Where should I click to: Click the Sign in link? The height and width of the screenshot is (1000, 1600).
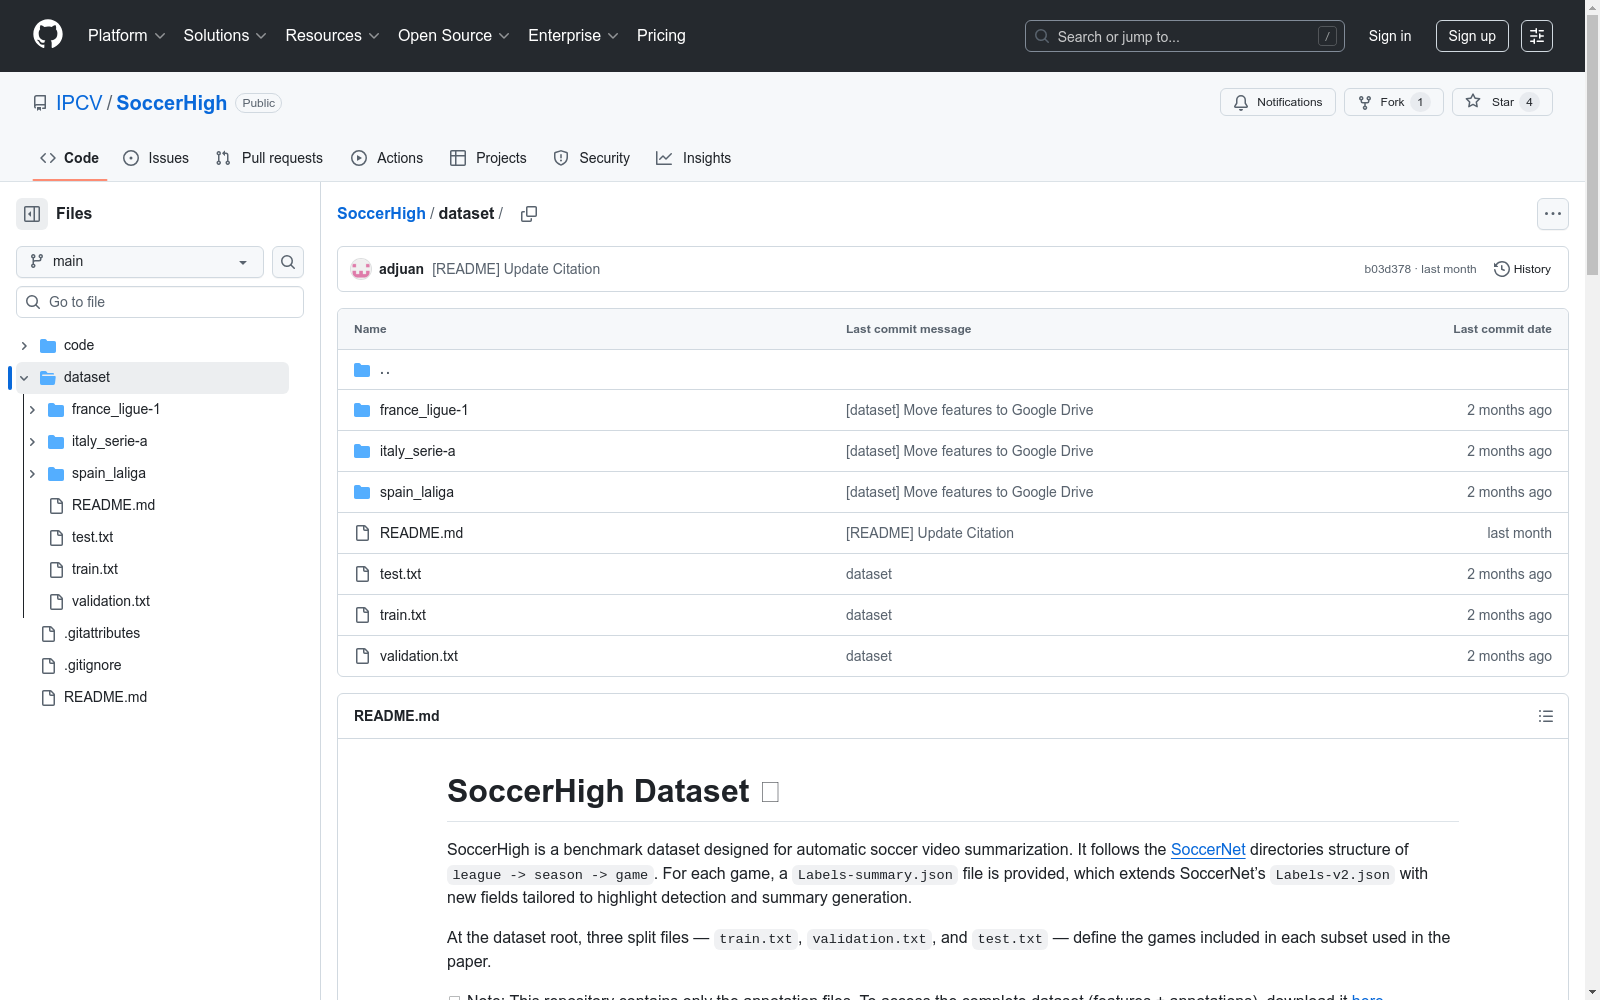tap(1390, 36)
